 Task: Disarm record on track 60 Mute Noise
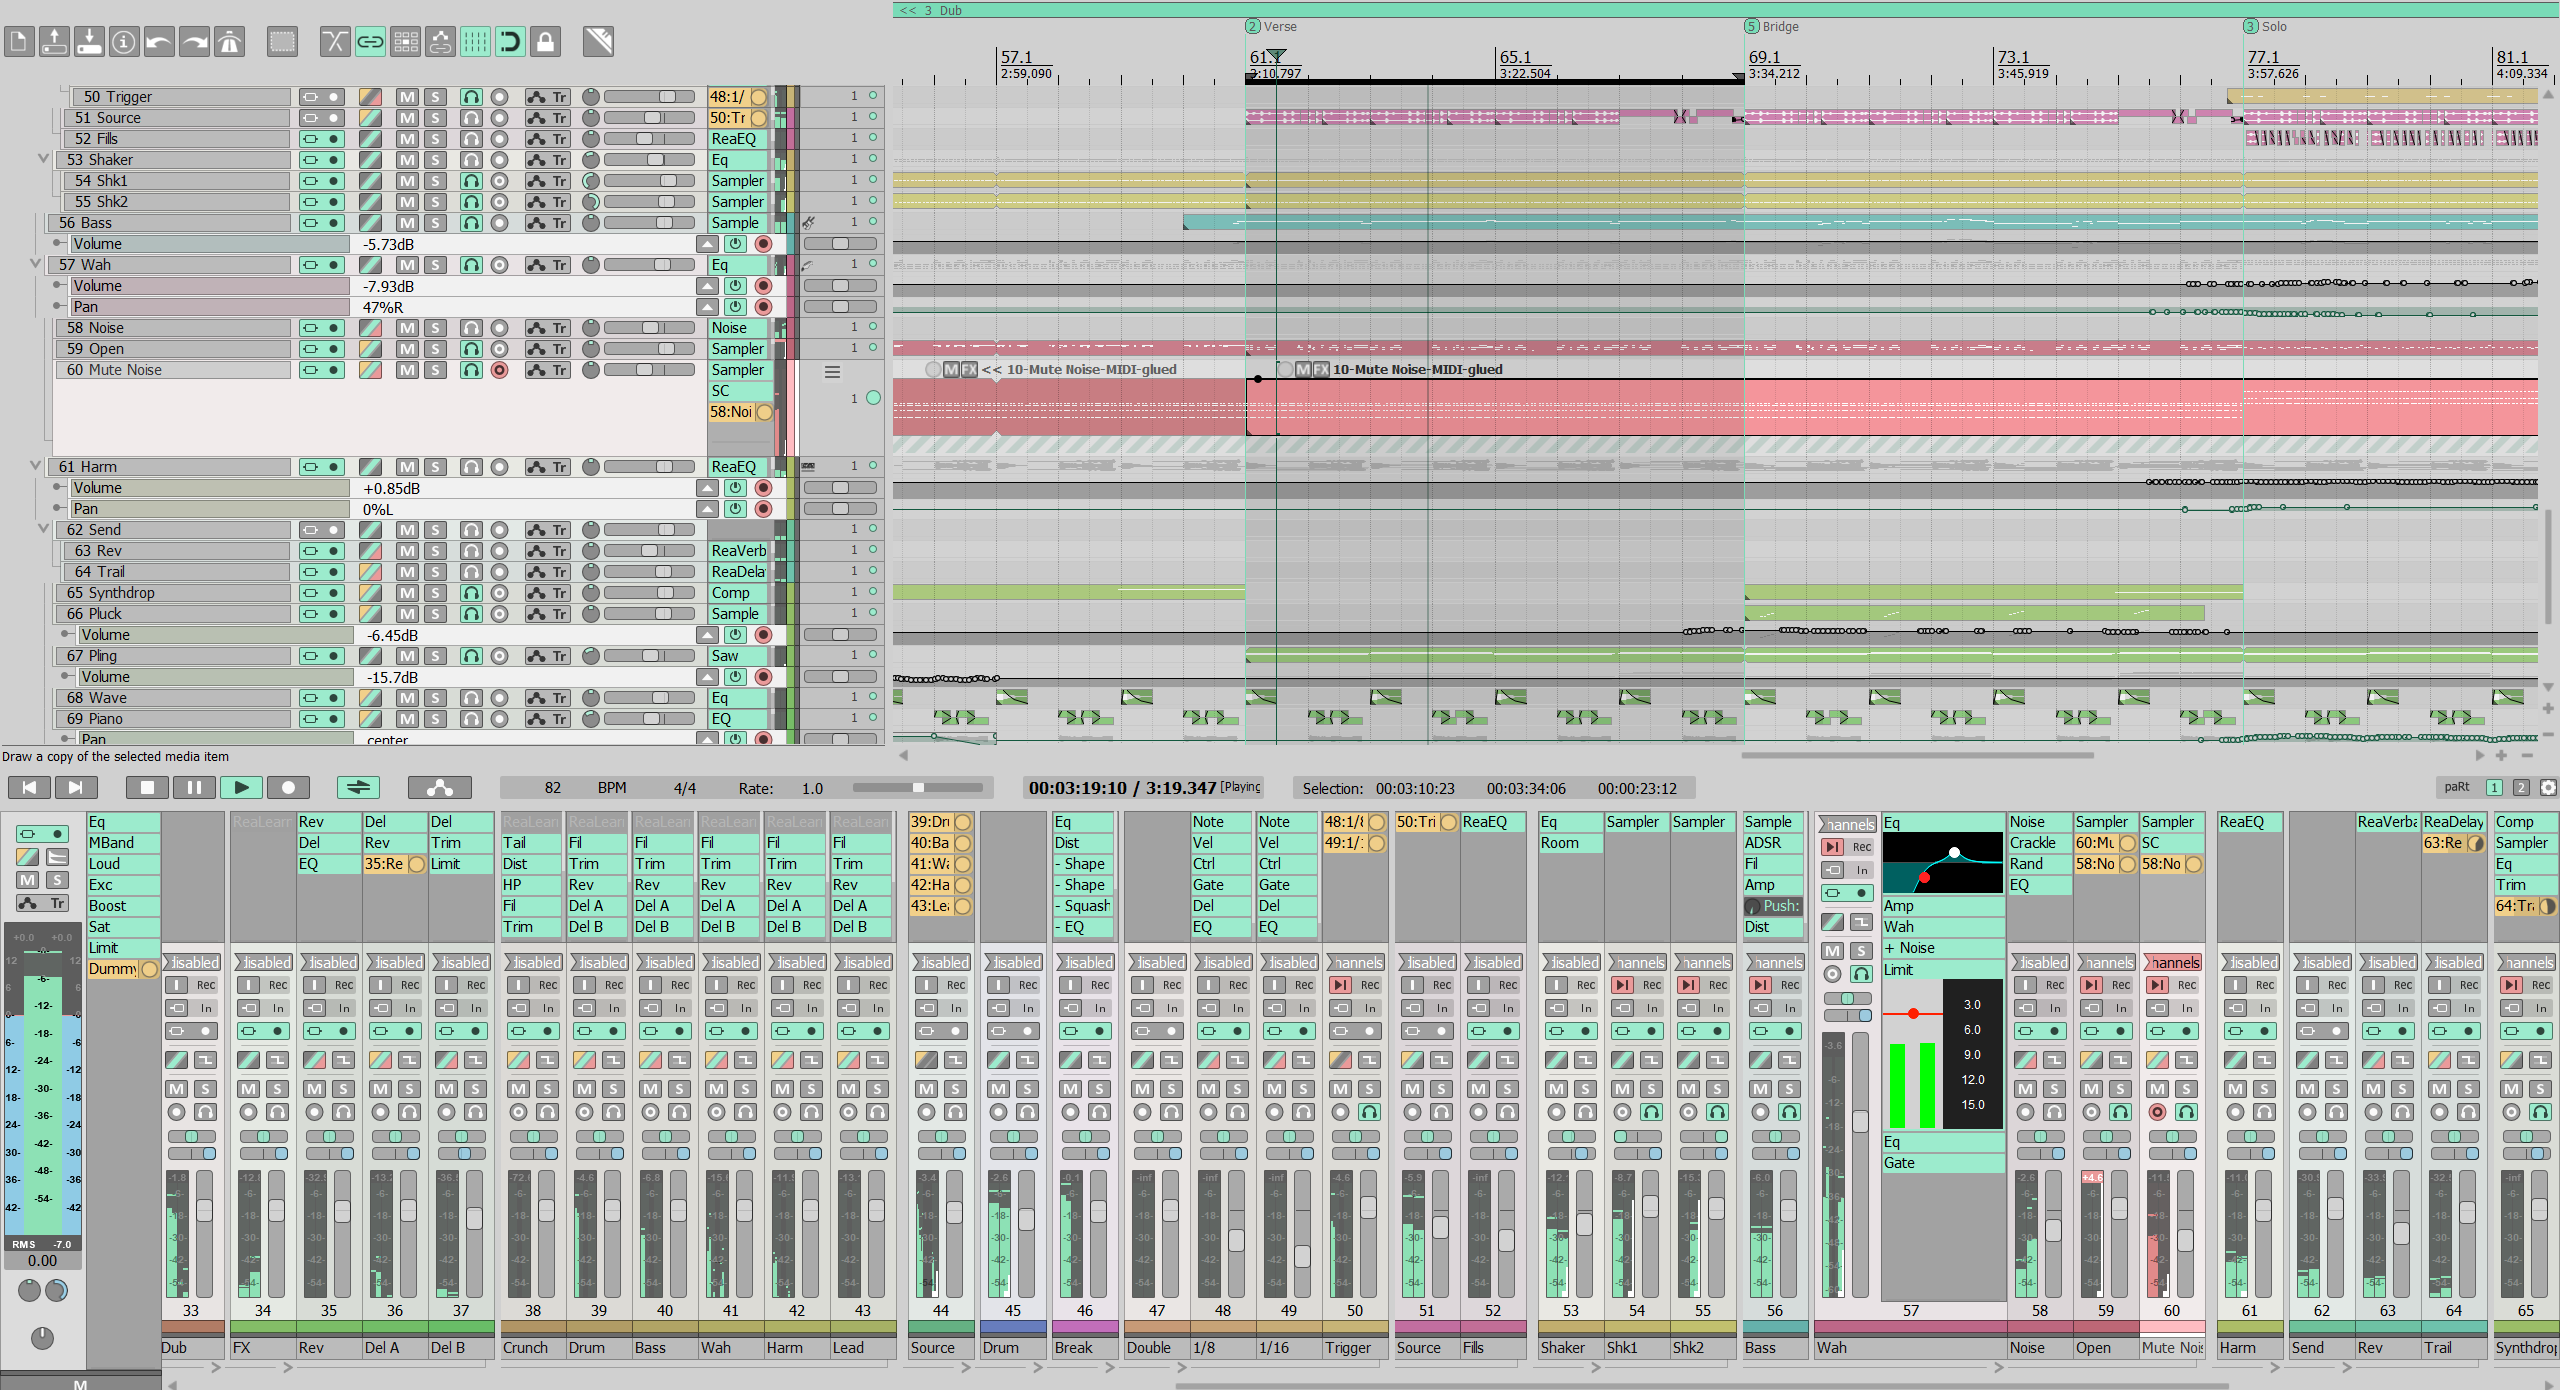[x=499, y=370]
